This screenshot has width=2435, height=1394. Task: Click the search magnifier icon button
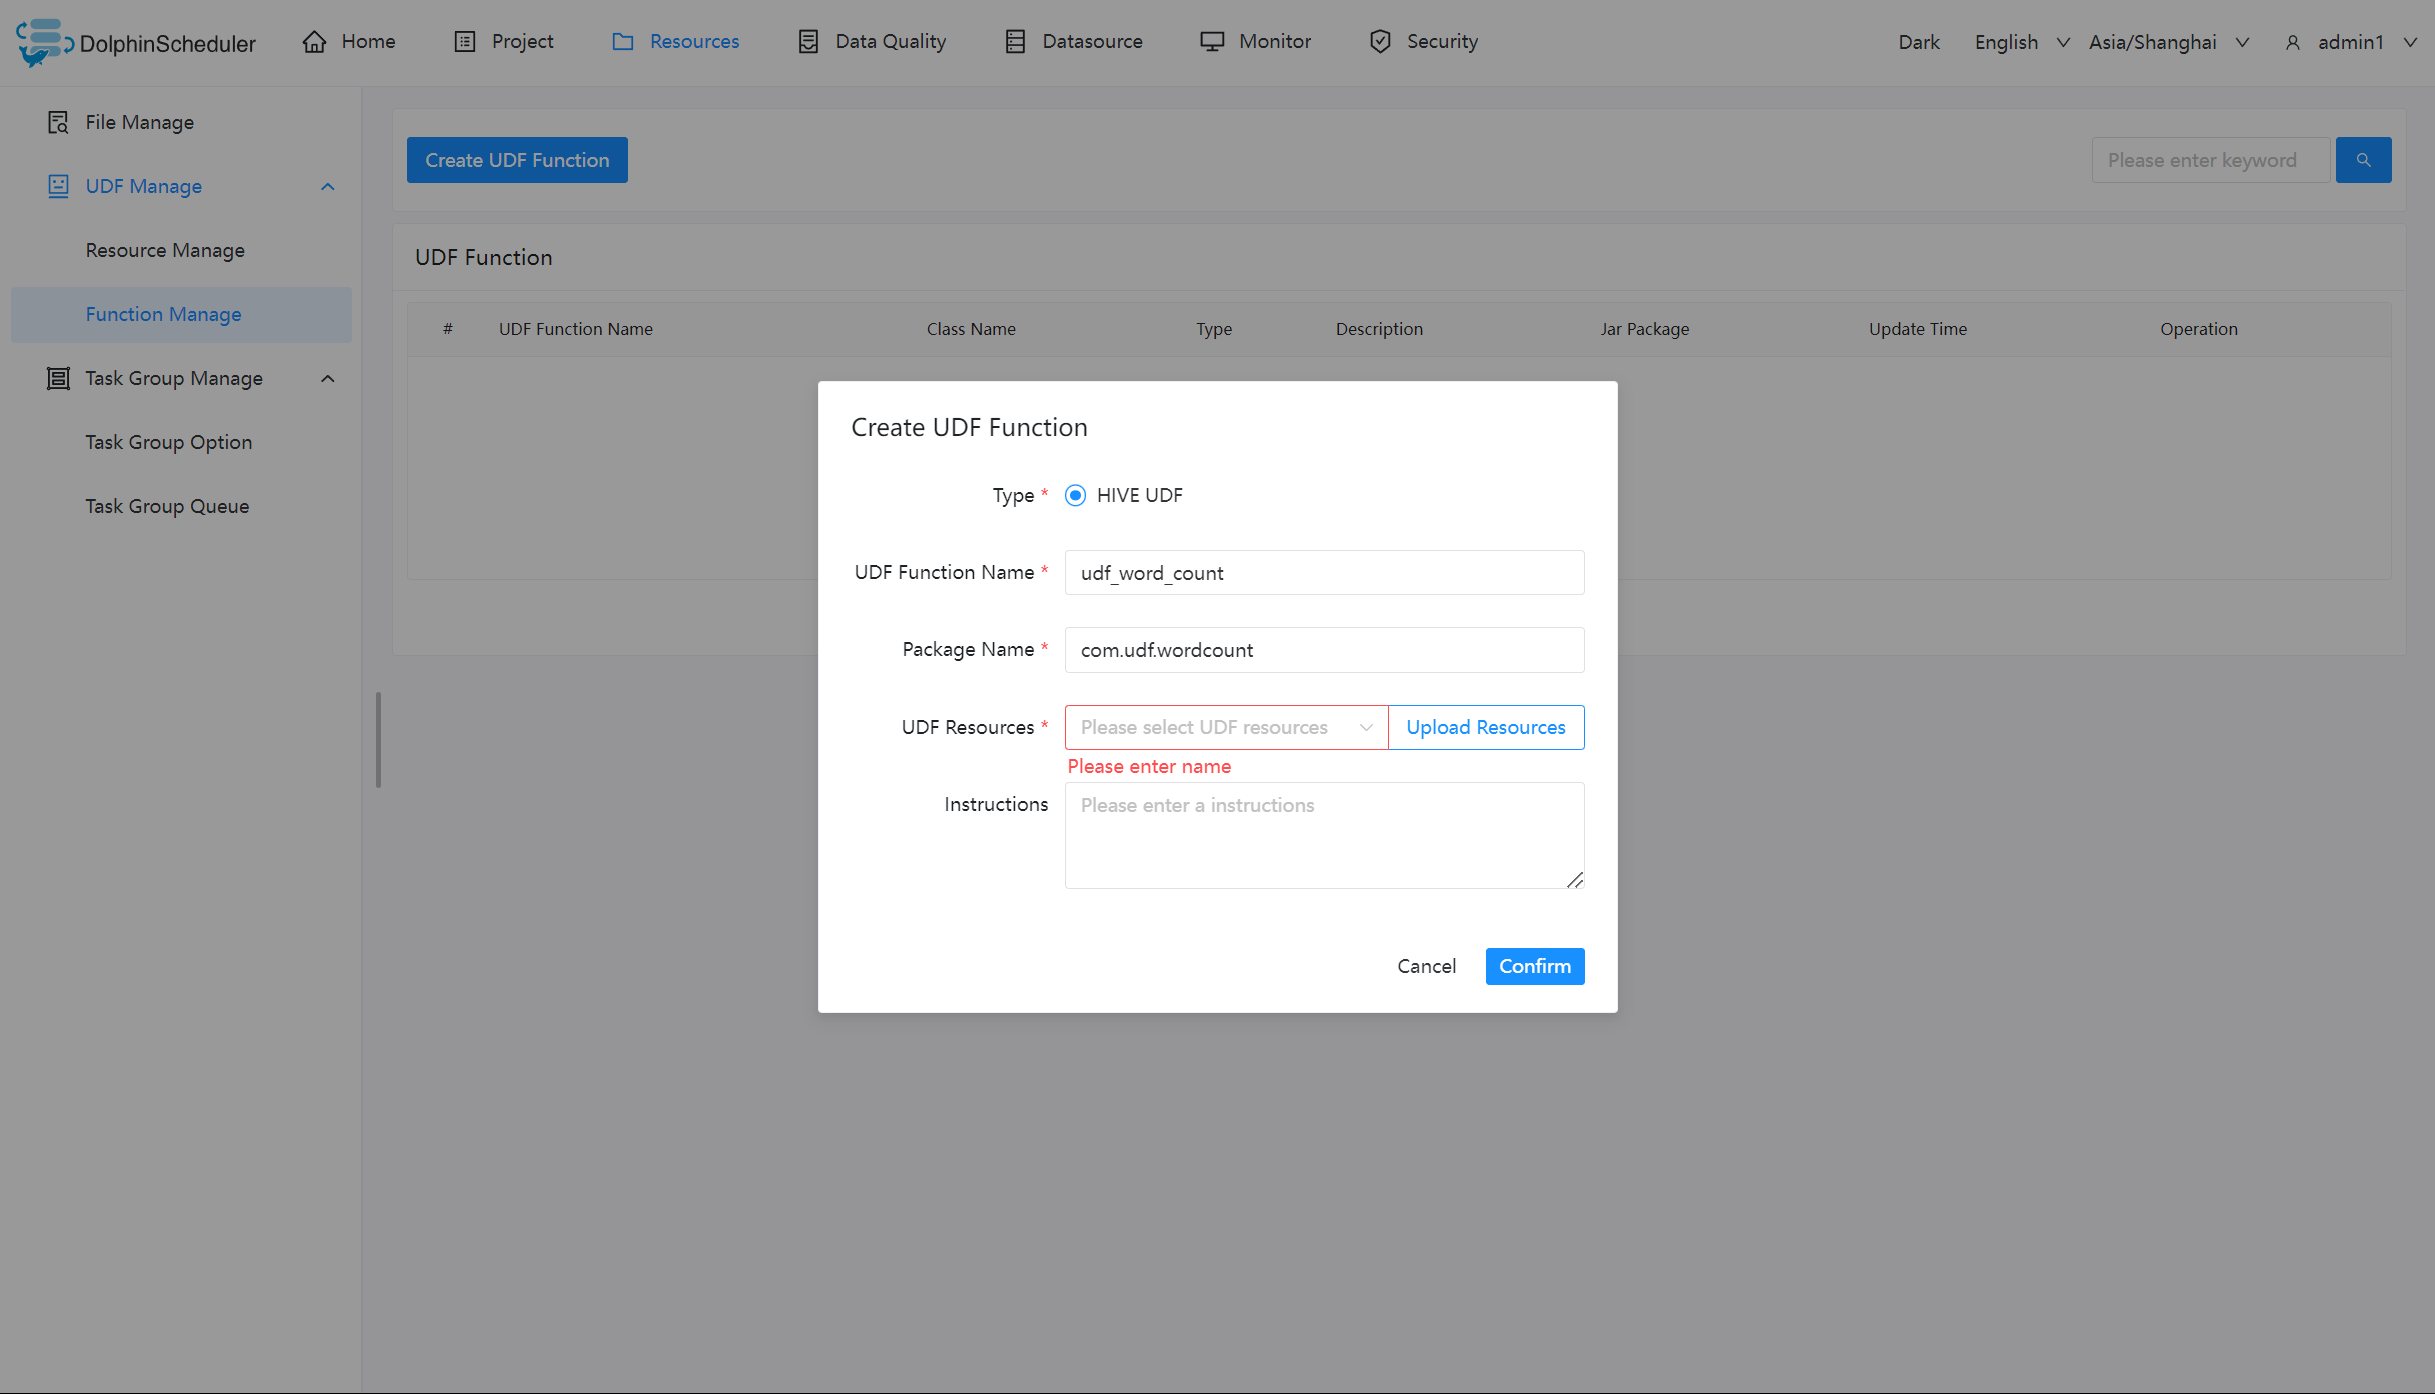point(2363,160)
